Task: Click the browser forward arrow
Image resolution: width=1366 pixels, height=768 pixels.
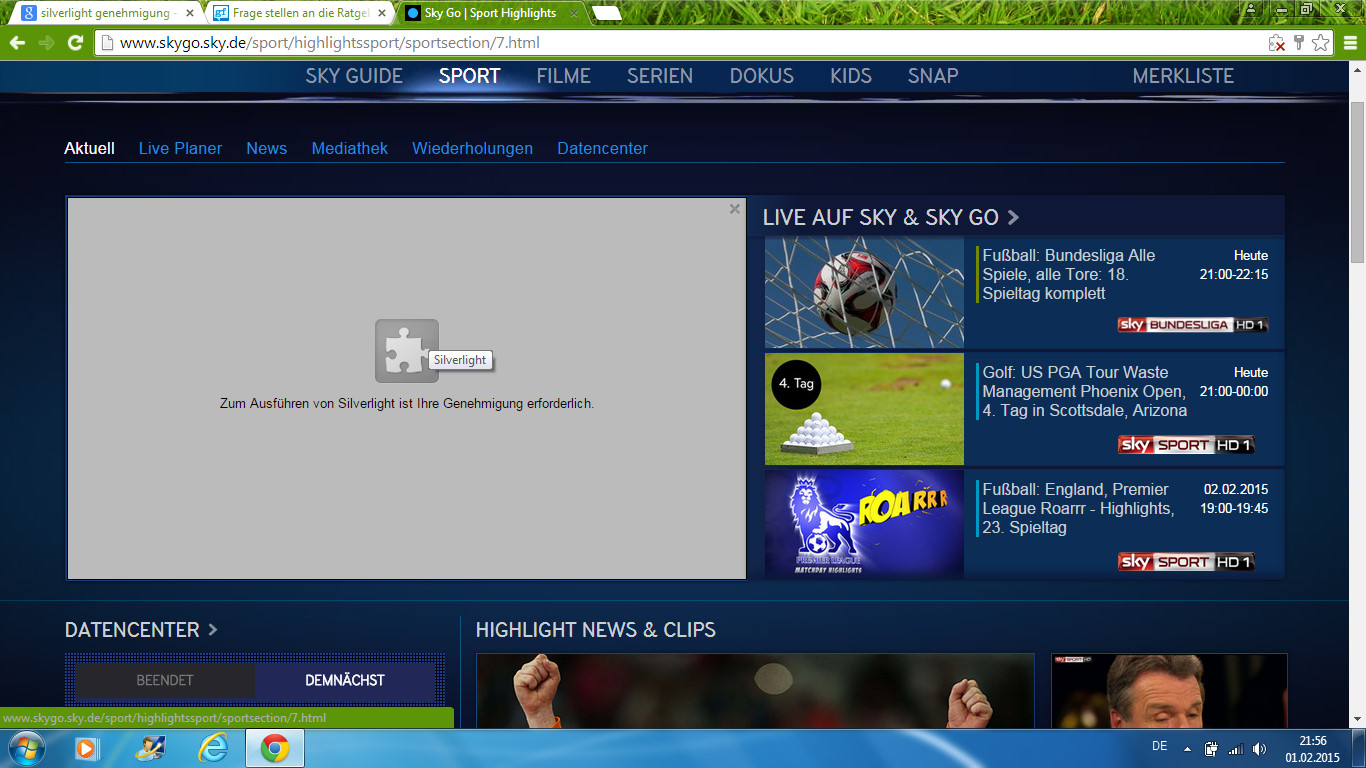Action: [46, 43]
